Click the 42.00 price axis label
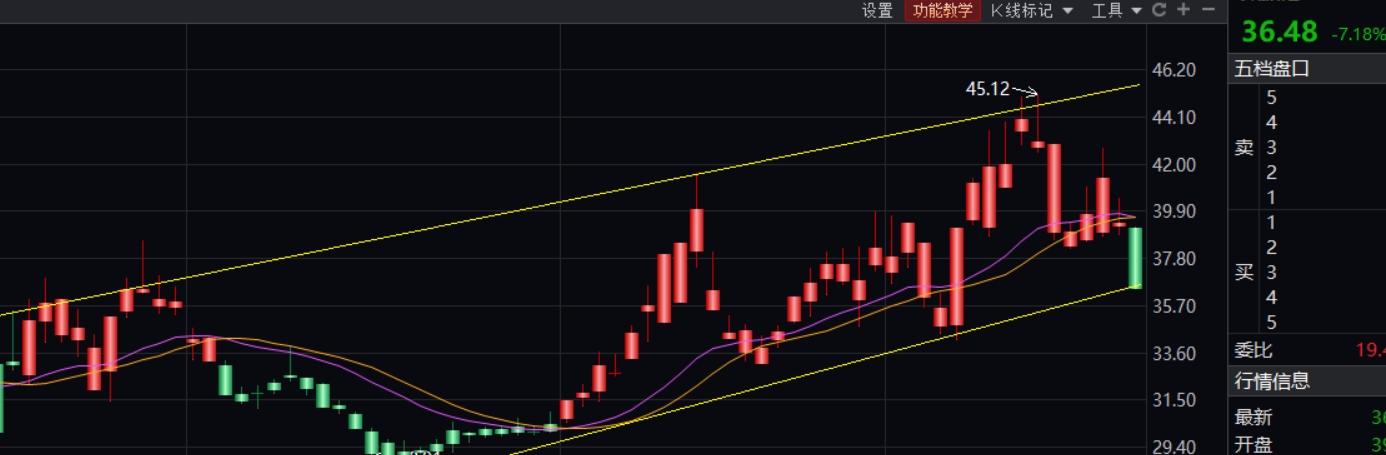The width and height of the screenshot is (1386, 455). click(1174, 164)
